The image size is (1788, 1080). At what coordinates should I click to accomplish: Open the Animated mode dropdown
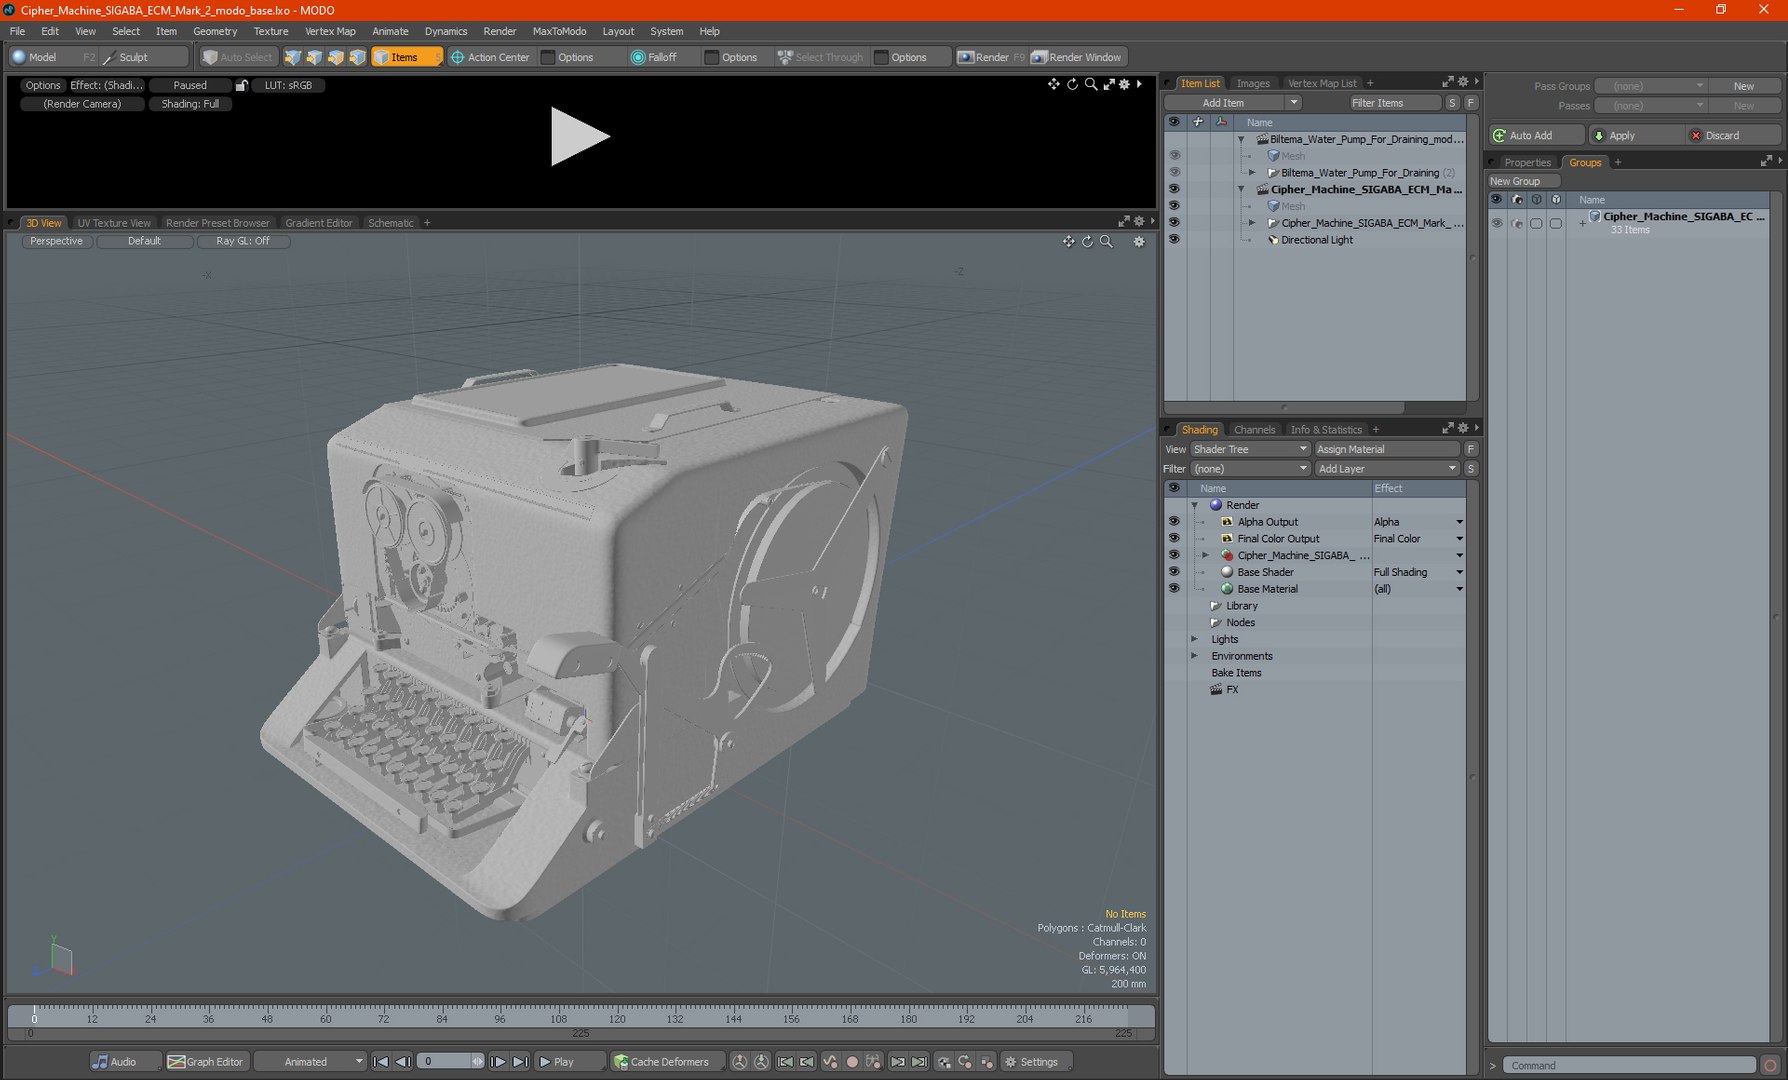tap(308, 1062)
